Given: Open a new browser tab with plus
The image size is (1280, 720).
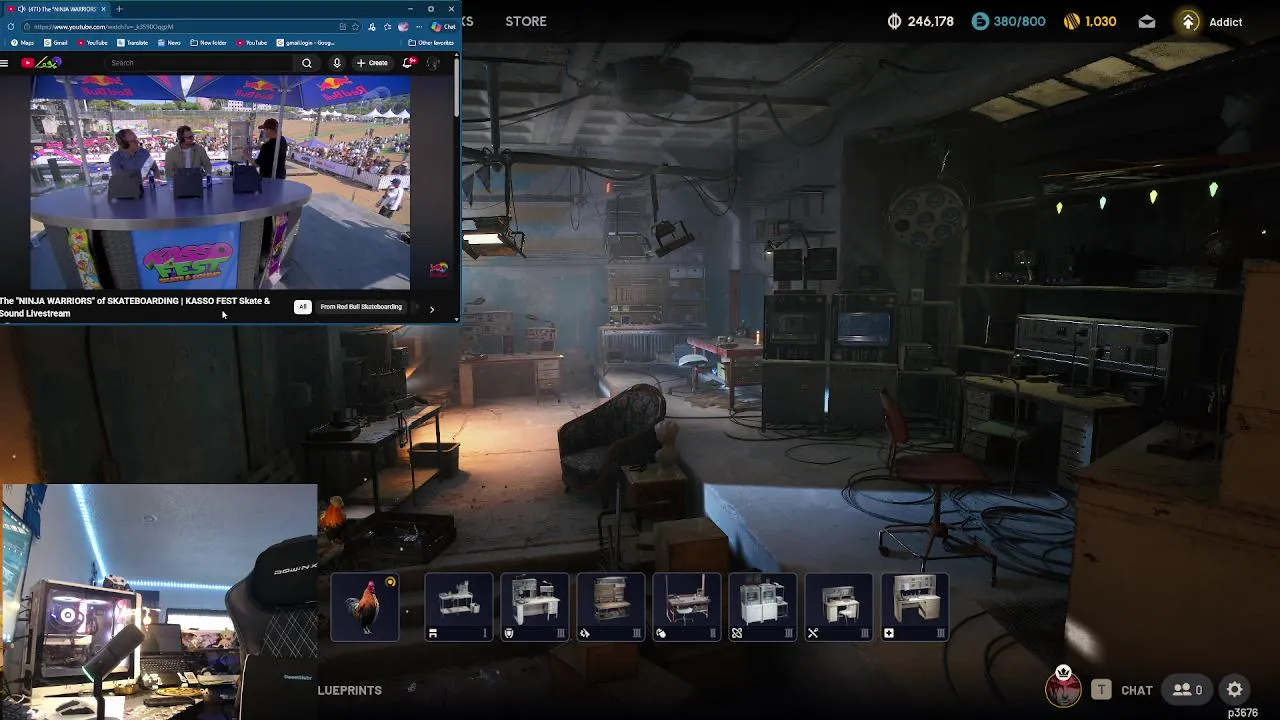Looking at the screenshot, I should pyautogui.click(x=119, y=9).
